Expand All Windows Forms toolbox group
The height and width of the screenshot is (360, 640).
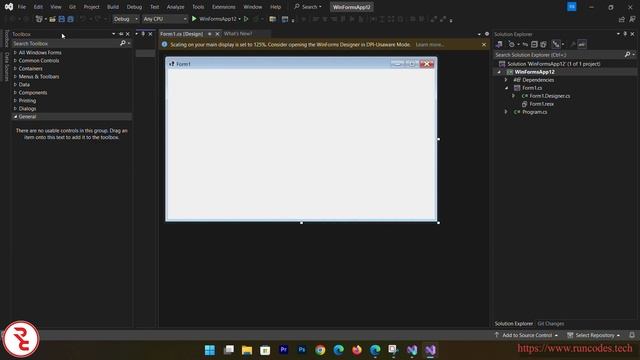15,52
